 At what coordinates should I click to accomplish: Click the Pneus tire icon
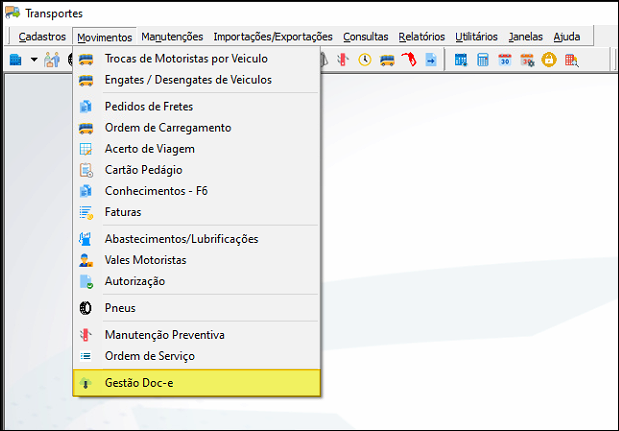86,308
